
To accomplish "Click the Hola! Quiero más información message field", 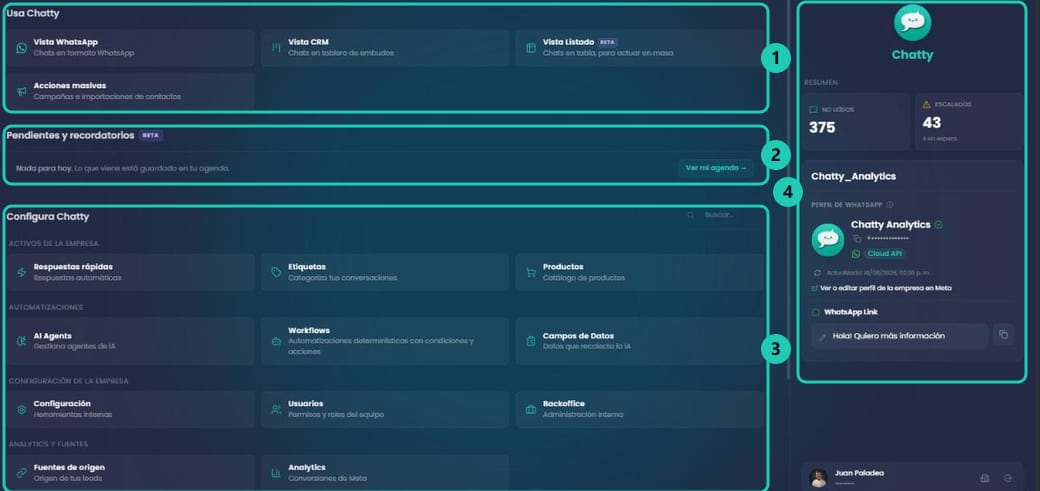I will (900, 336).
